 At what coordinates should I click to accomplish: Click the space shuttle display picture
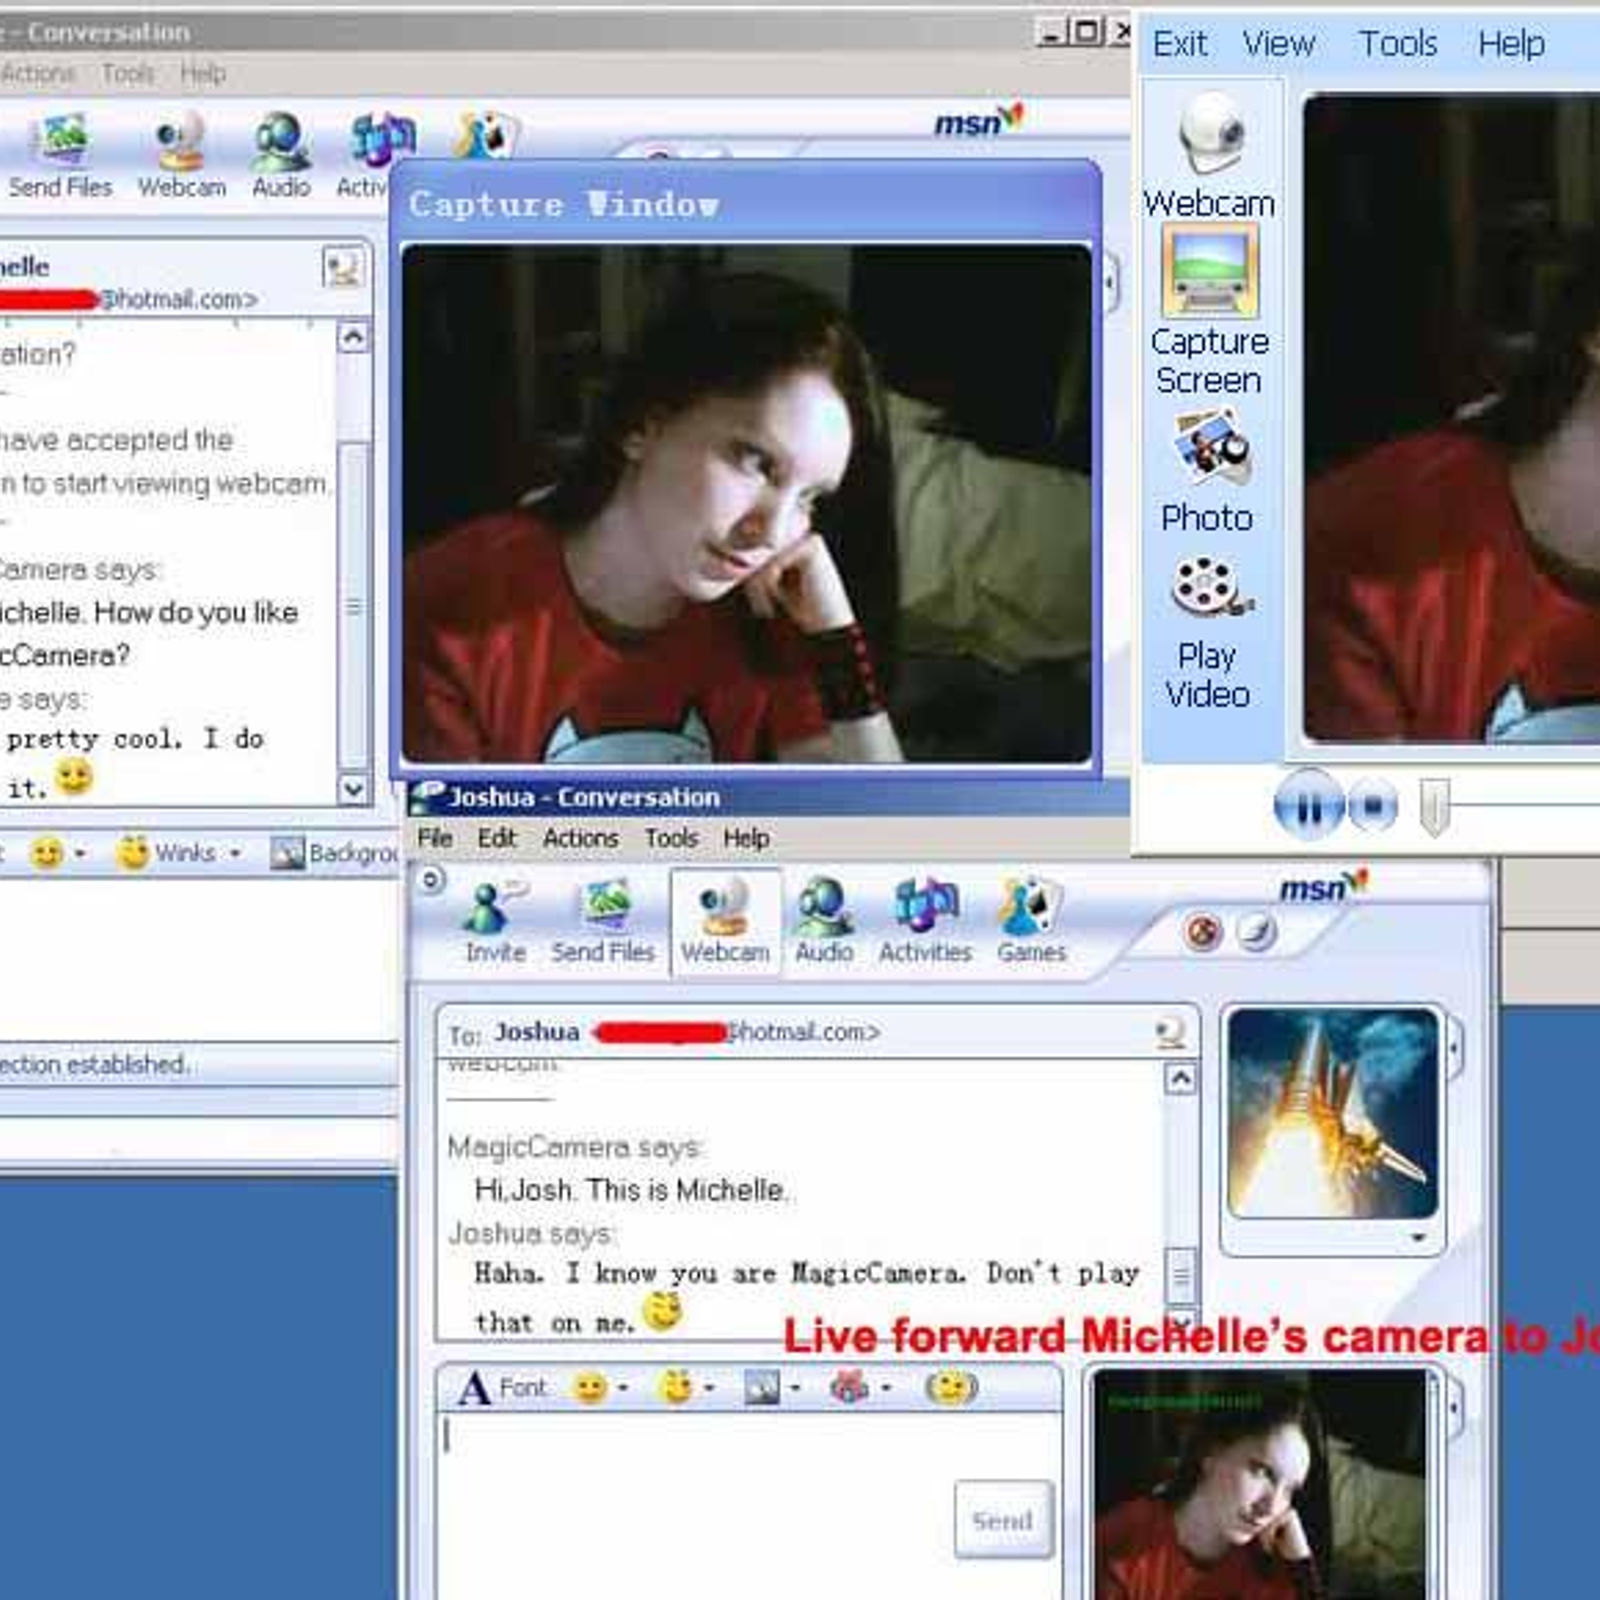coord(1333,1113)
